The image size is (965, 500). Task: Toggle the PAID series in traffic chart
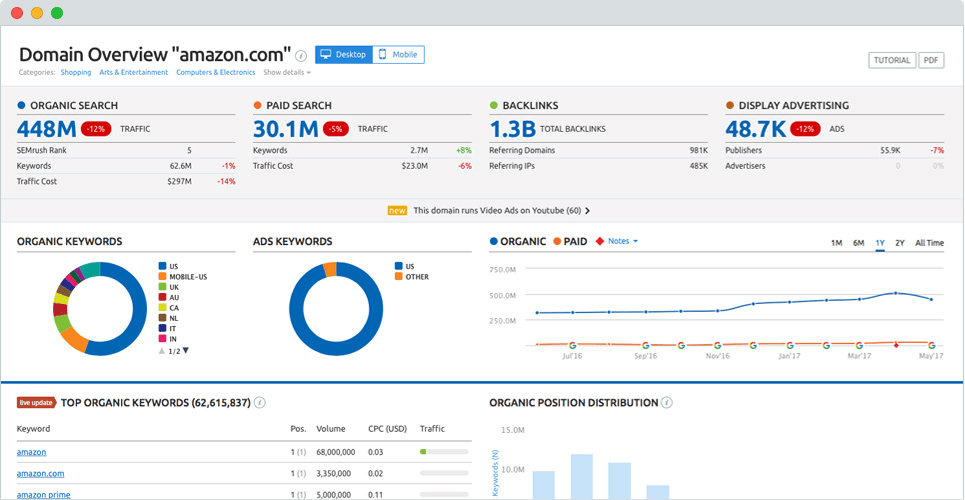[569, 241]
